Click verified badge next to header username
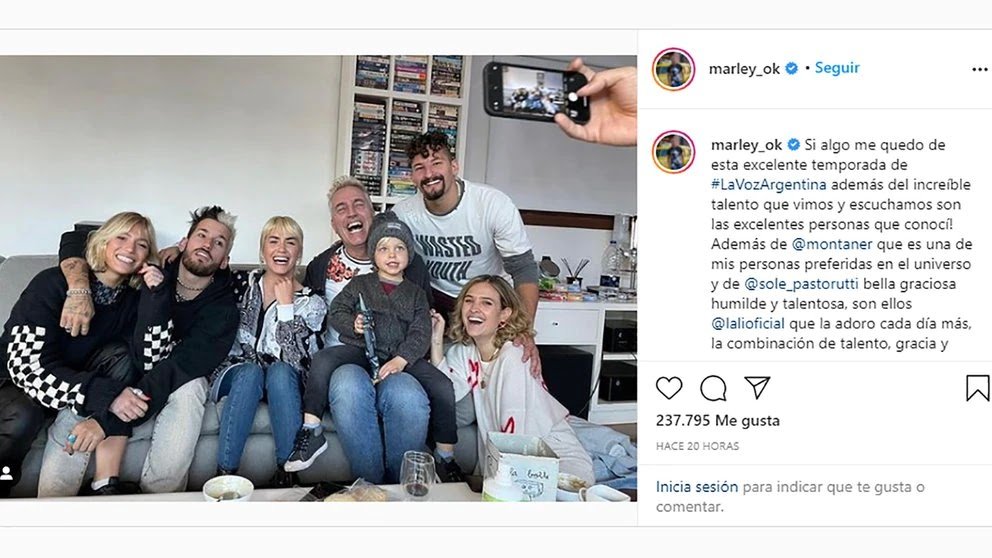992x558 pixels. (791, 68)
